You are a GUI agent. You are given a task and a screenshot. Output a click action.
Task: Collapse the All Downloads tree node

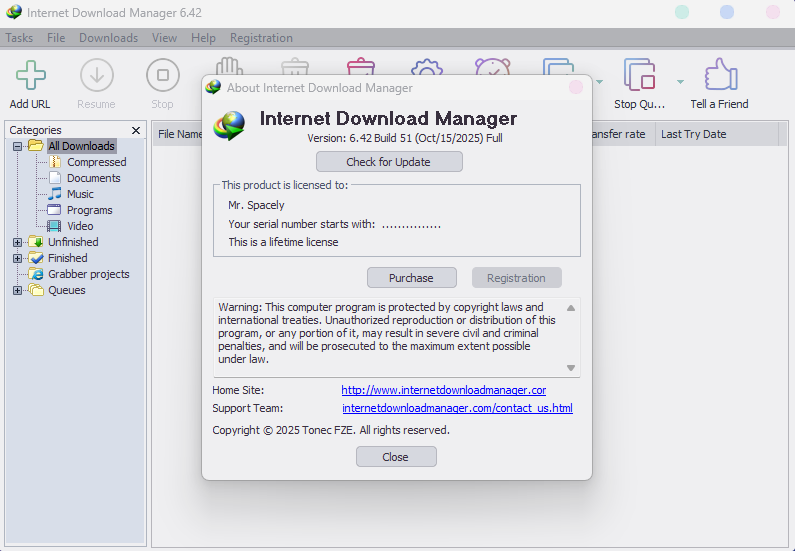17,146
